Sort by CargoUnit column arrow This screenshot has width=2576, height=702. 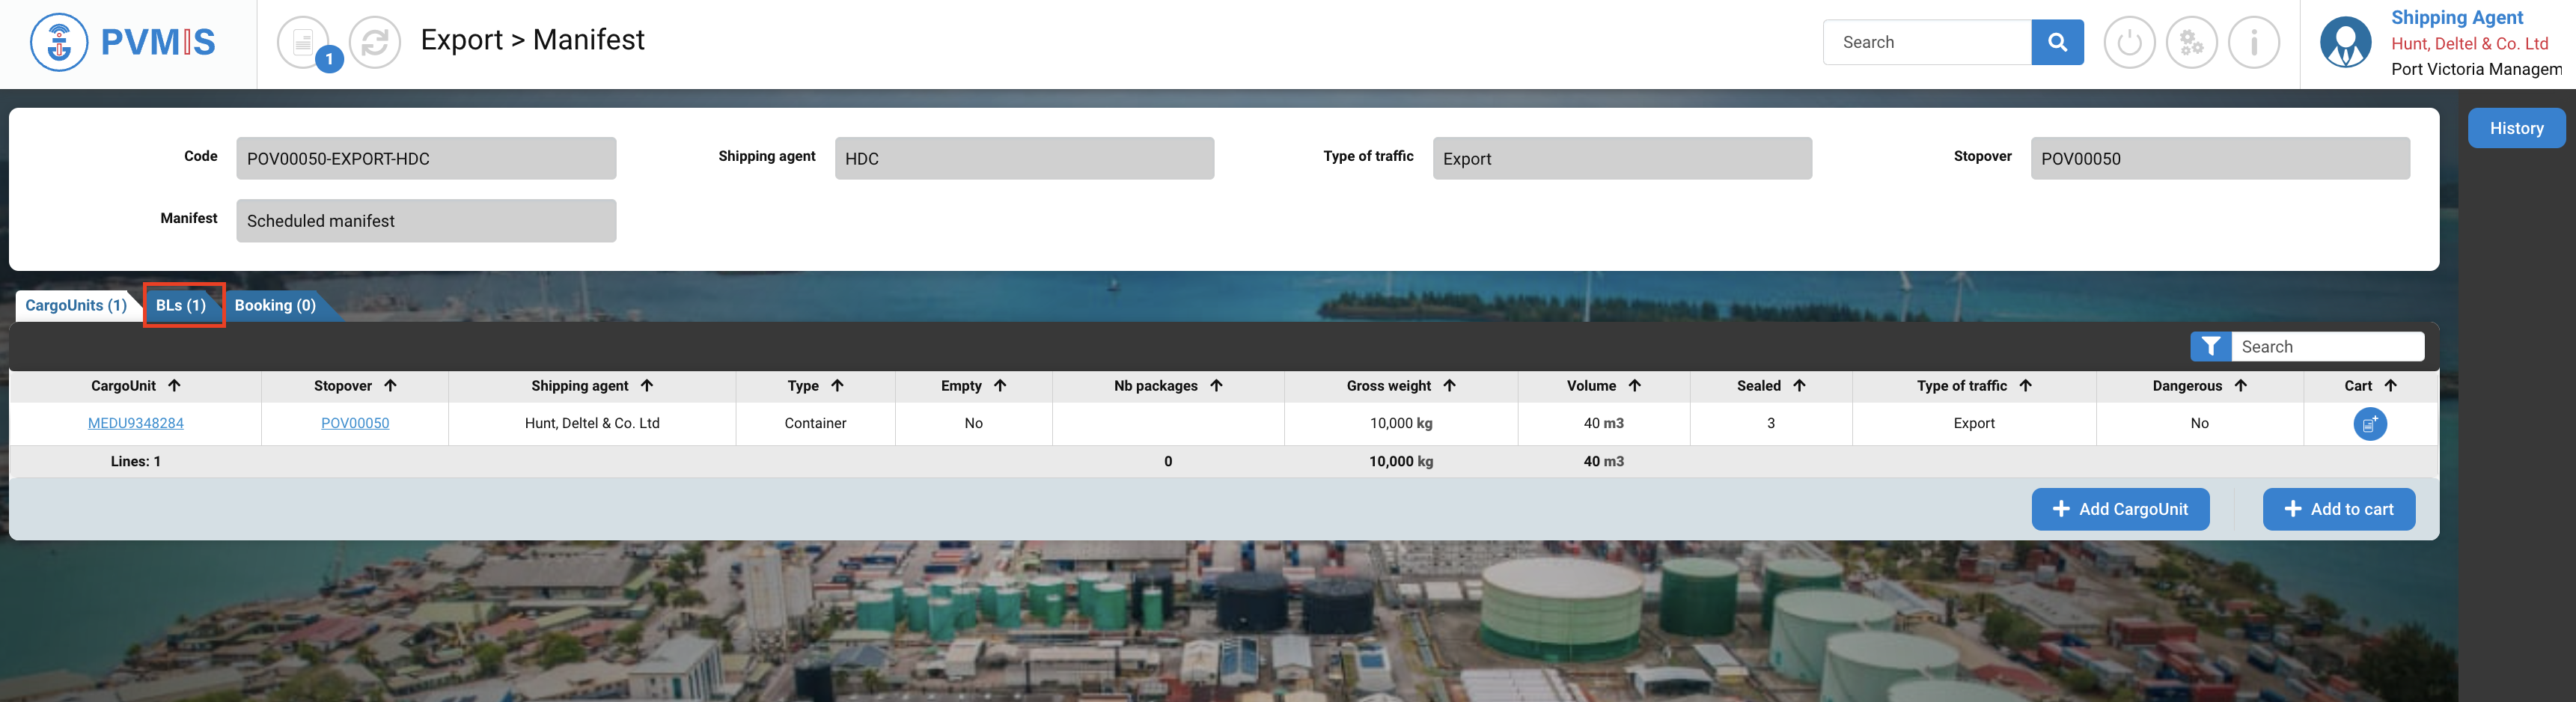[x=175, y=386]
